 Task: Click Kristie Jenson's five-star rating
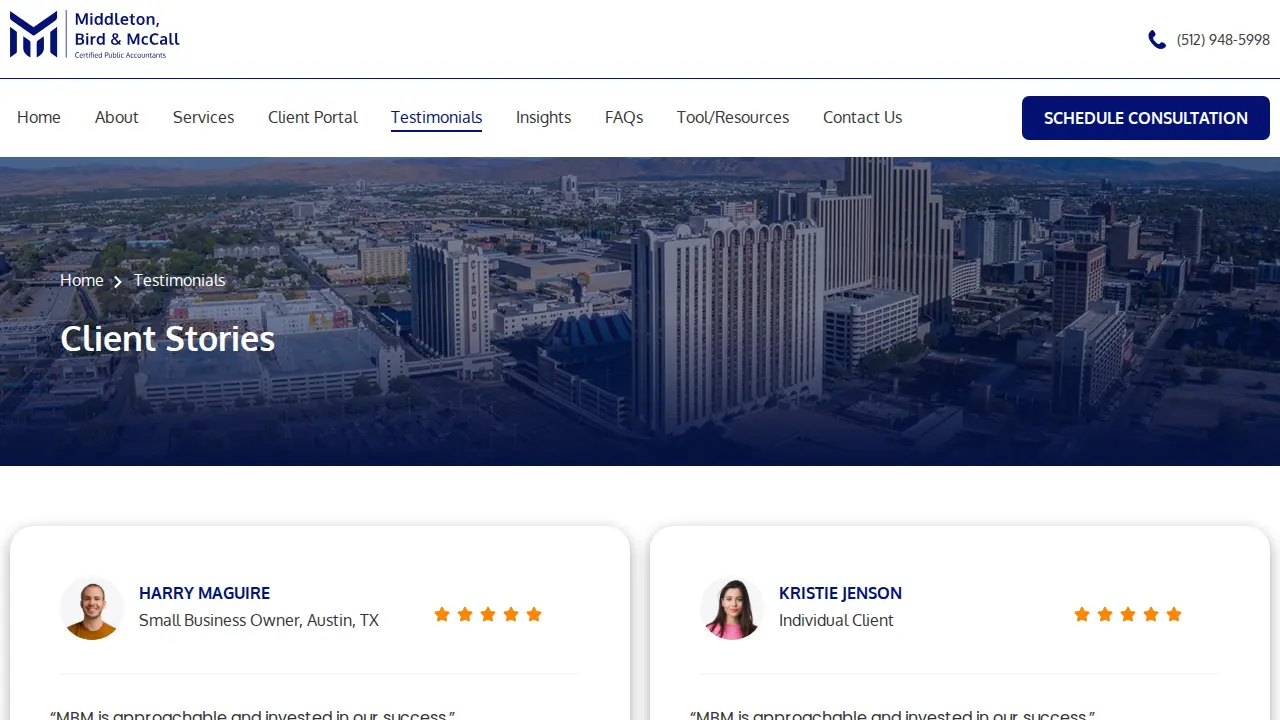click(x=1128, y=614)
